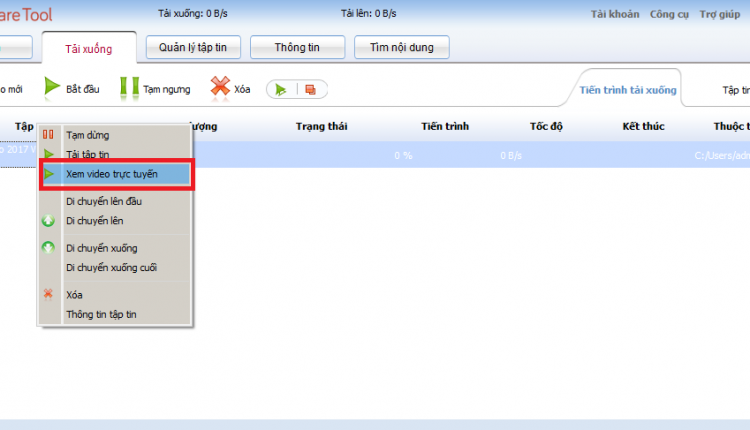Click the Trạng thái column header
750x430 pixels.
point(321,126)
